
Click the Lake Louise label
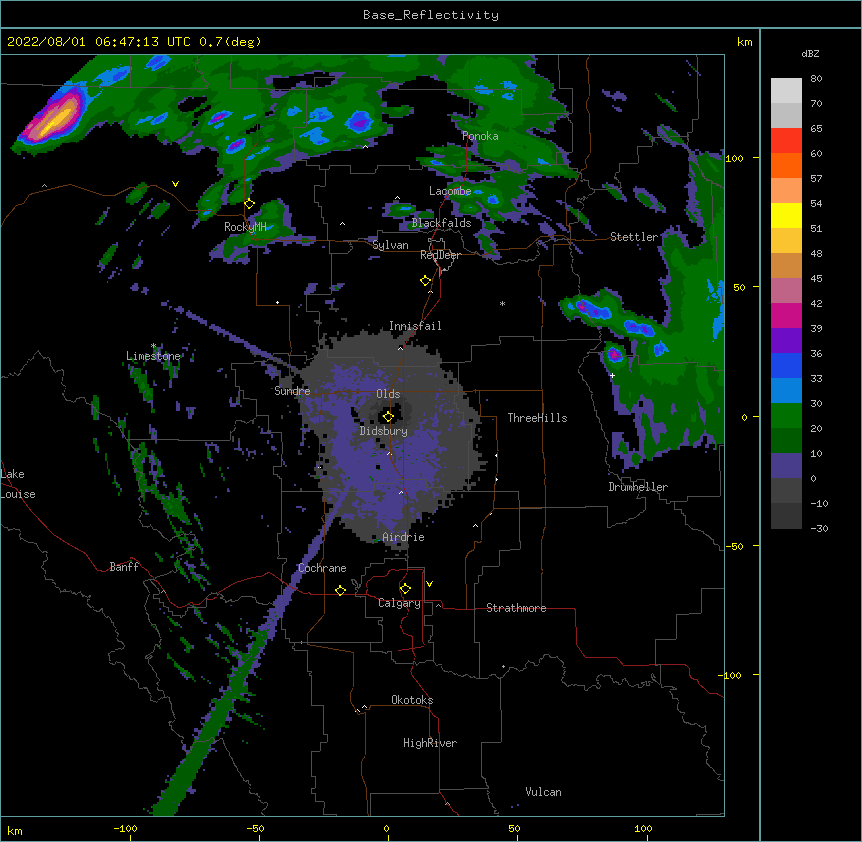pos(18,484)
